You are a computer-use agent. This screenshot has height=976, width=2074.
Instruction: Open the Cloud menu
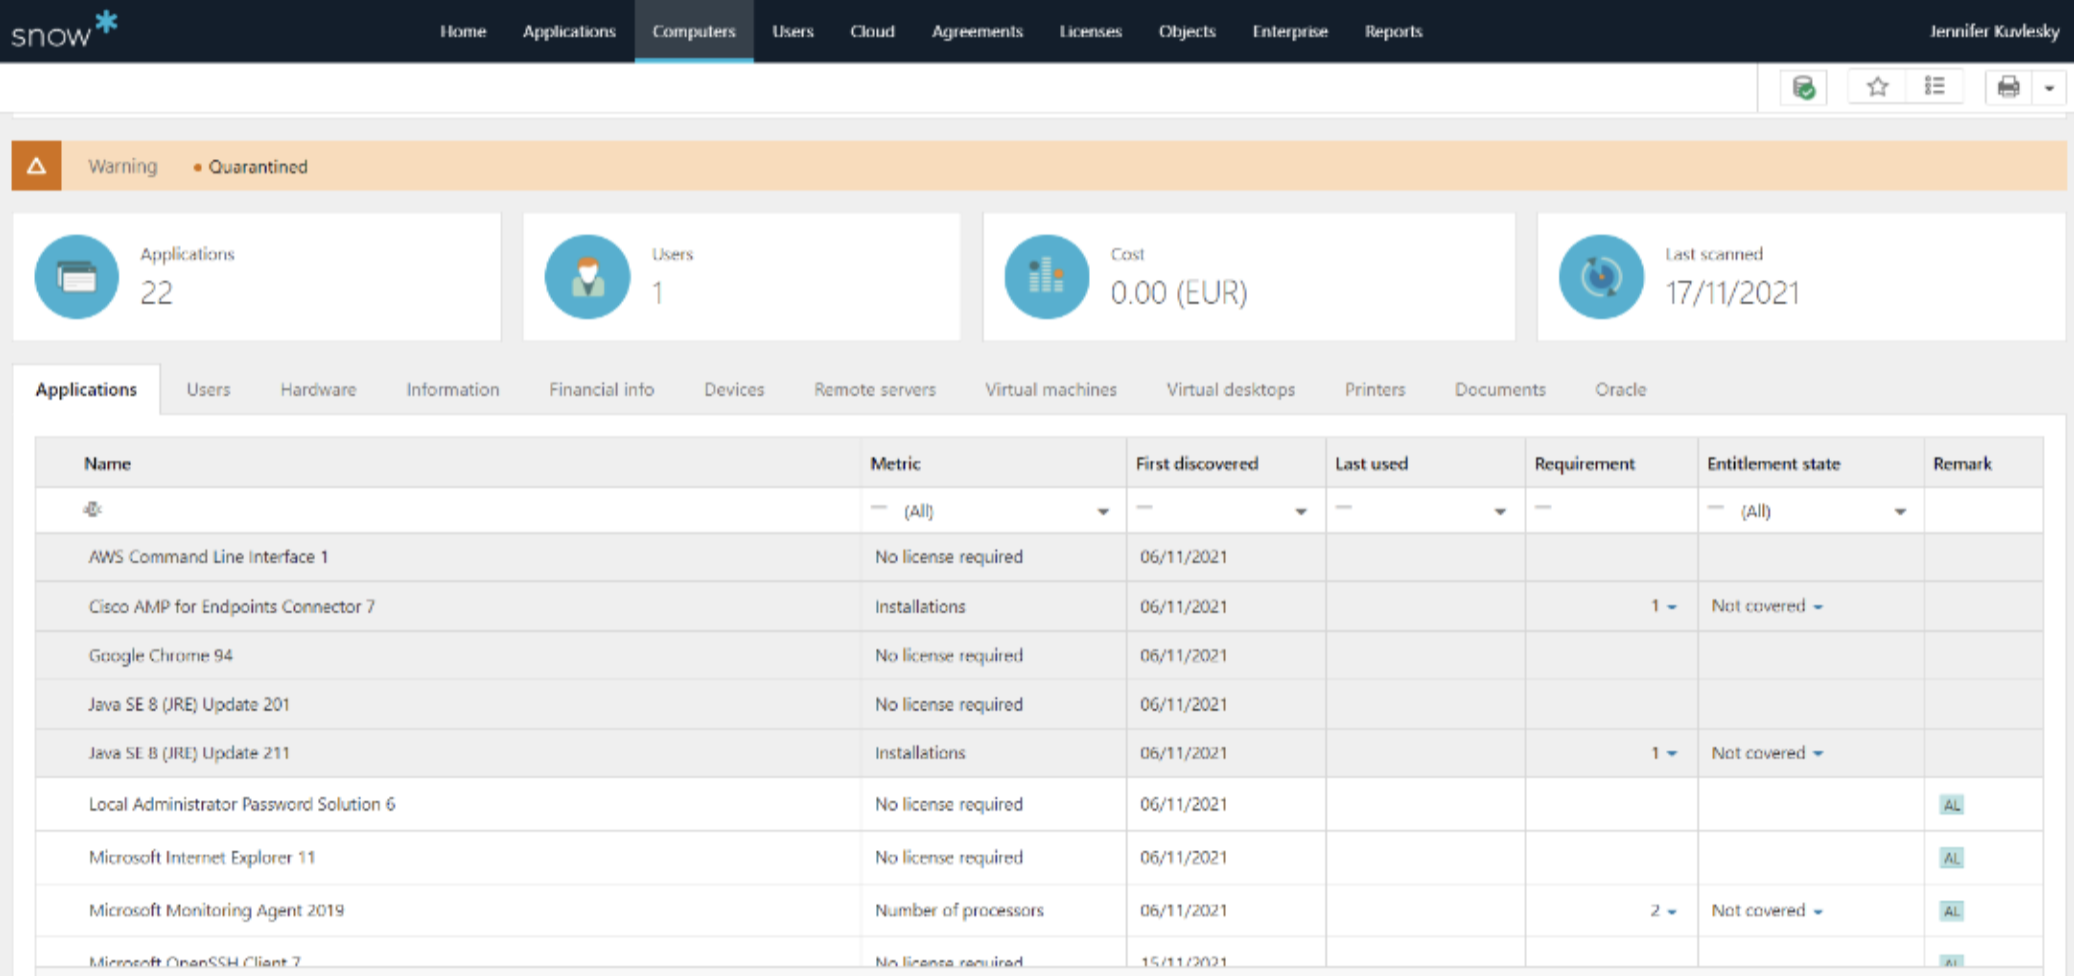point(872,31)
